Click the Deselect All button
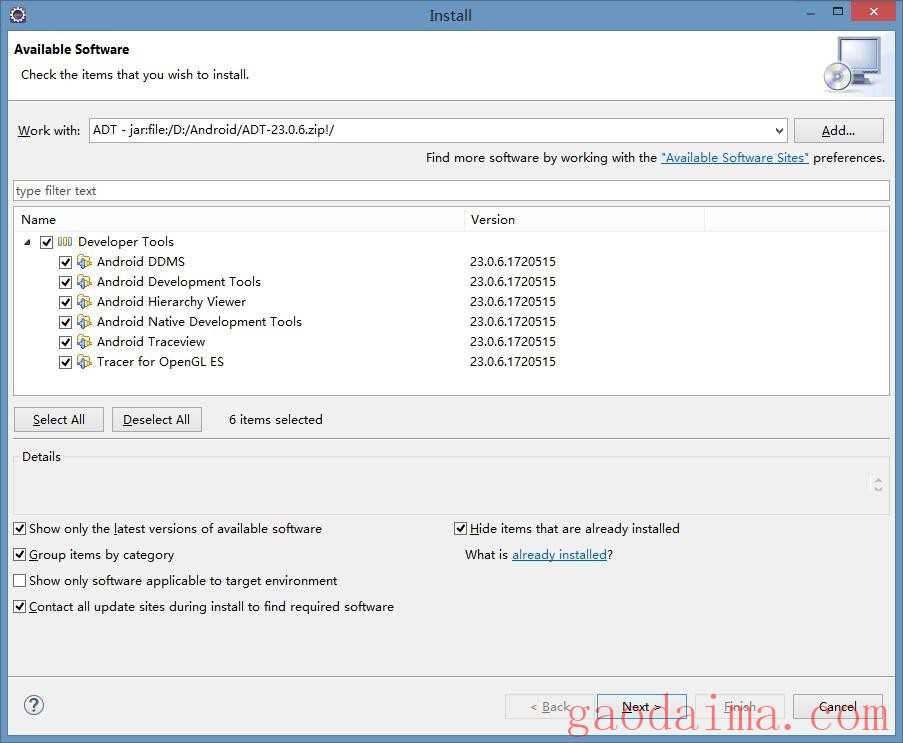Viewport: 903px width, 743px height. pyautogui.click(x=157, y=419)
